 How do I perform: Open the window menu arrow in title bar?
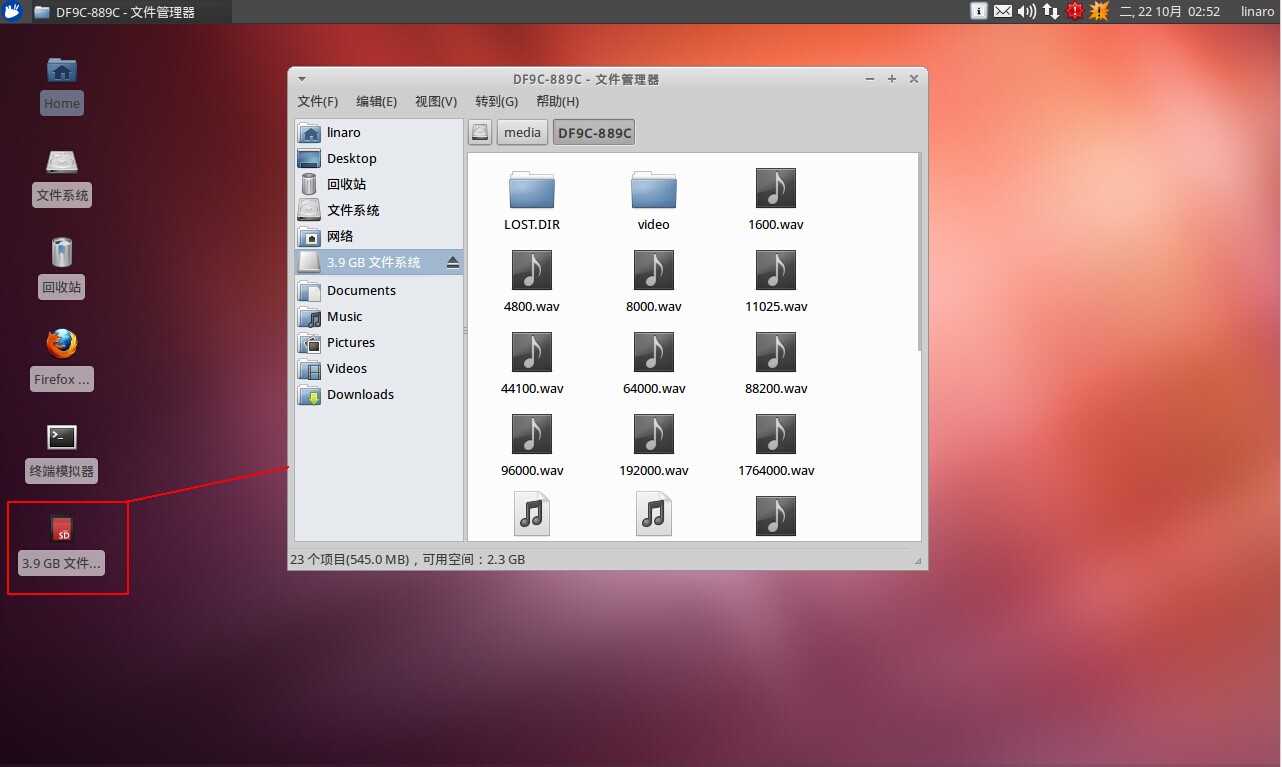302,79
